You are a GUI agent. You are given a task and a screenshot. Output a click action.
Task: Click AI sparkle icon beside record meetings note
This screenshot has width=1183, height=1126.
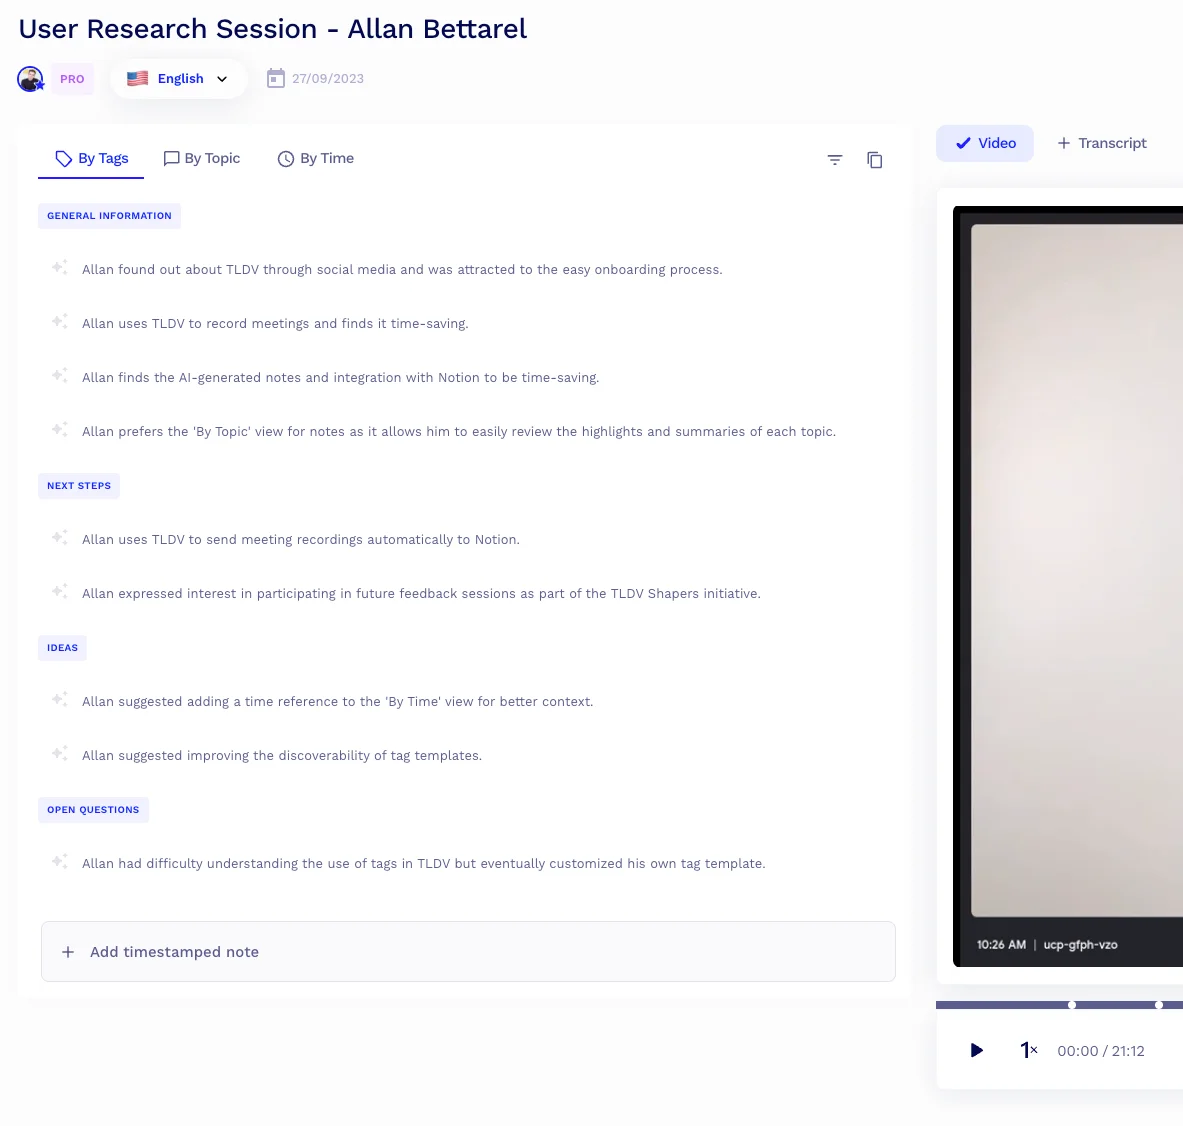[60, 321]
